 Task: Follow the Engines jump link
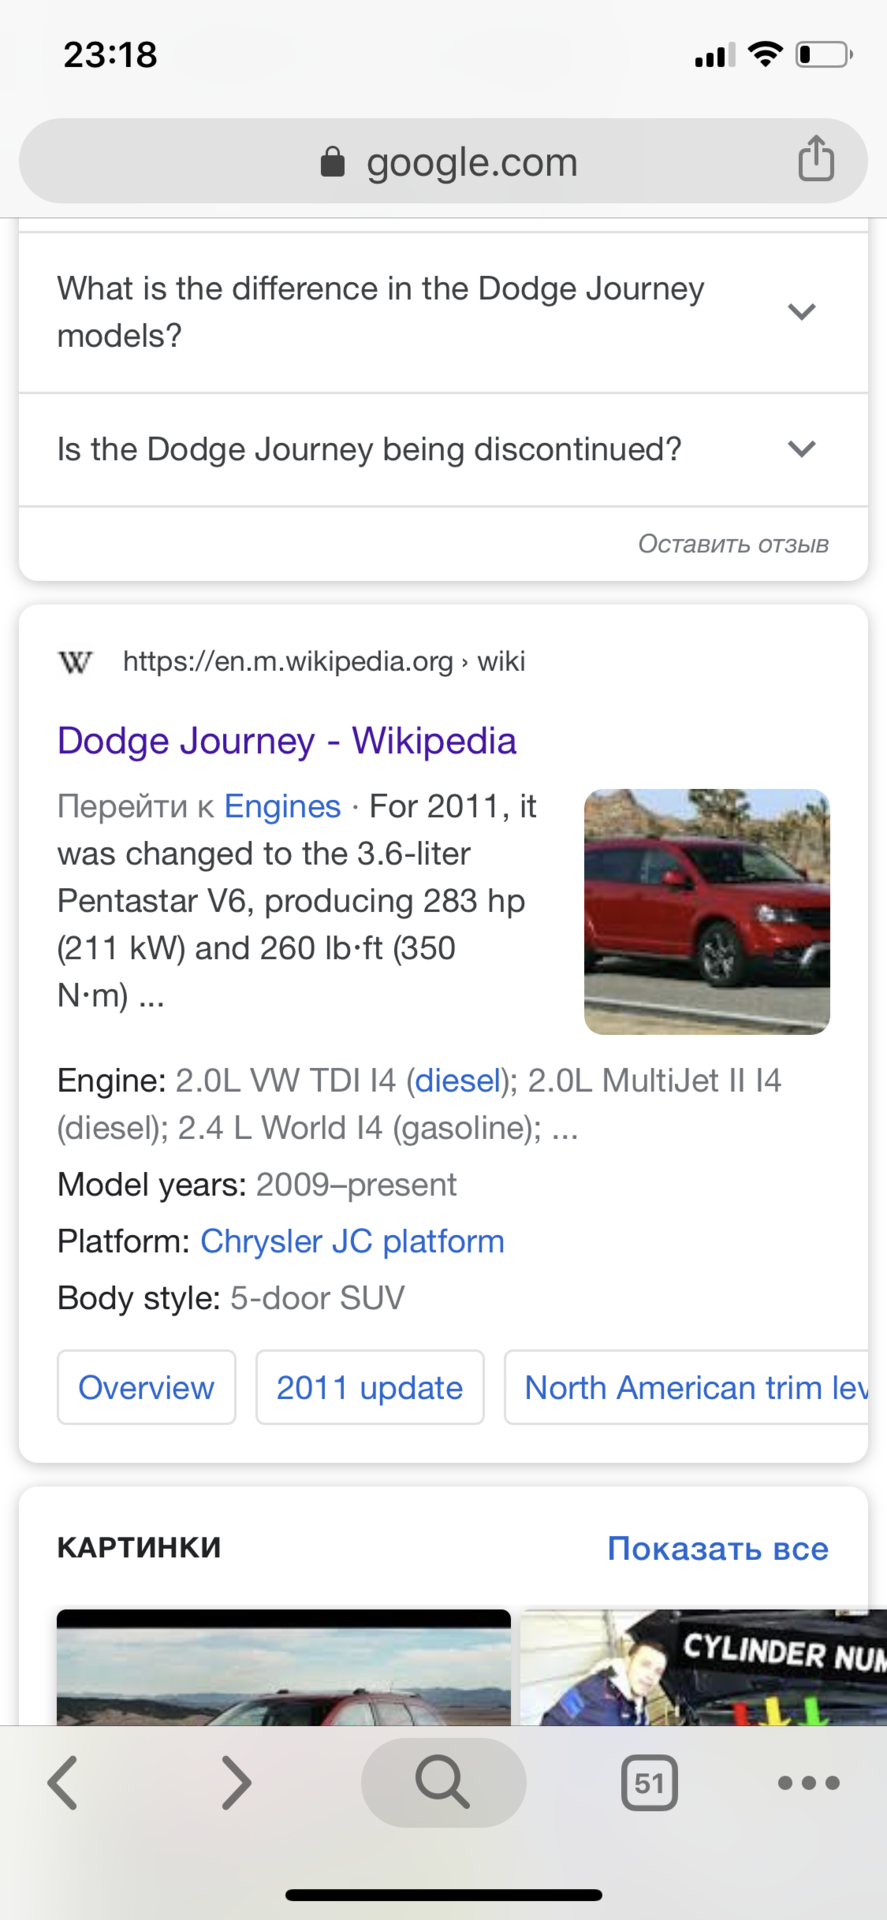(282, 806)
